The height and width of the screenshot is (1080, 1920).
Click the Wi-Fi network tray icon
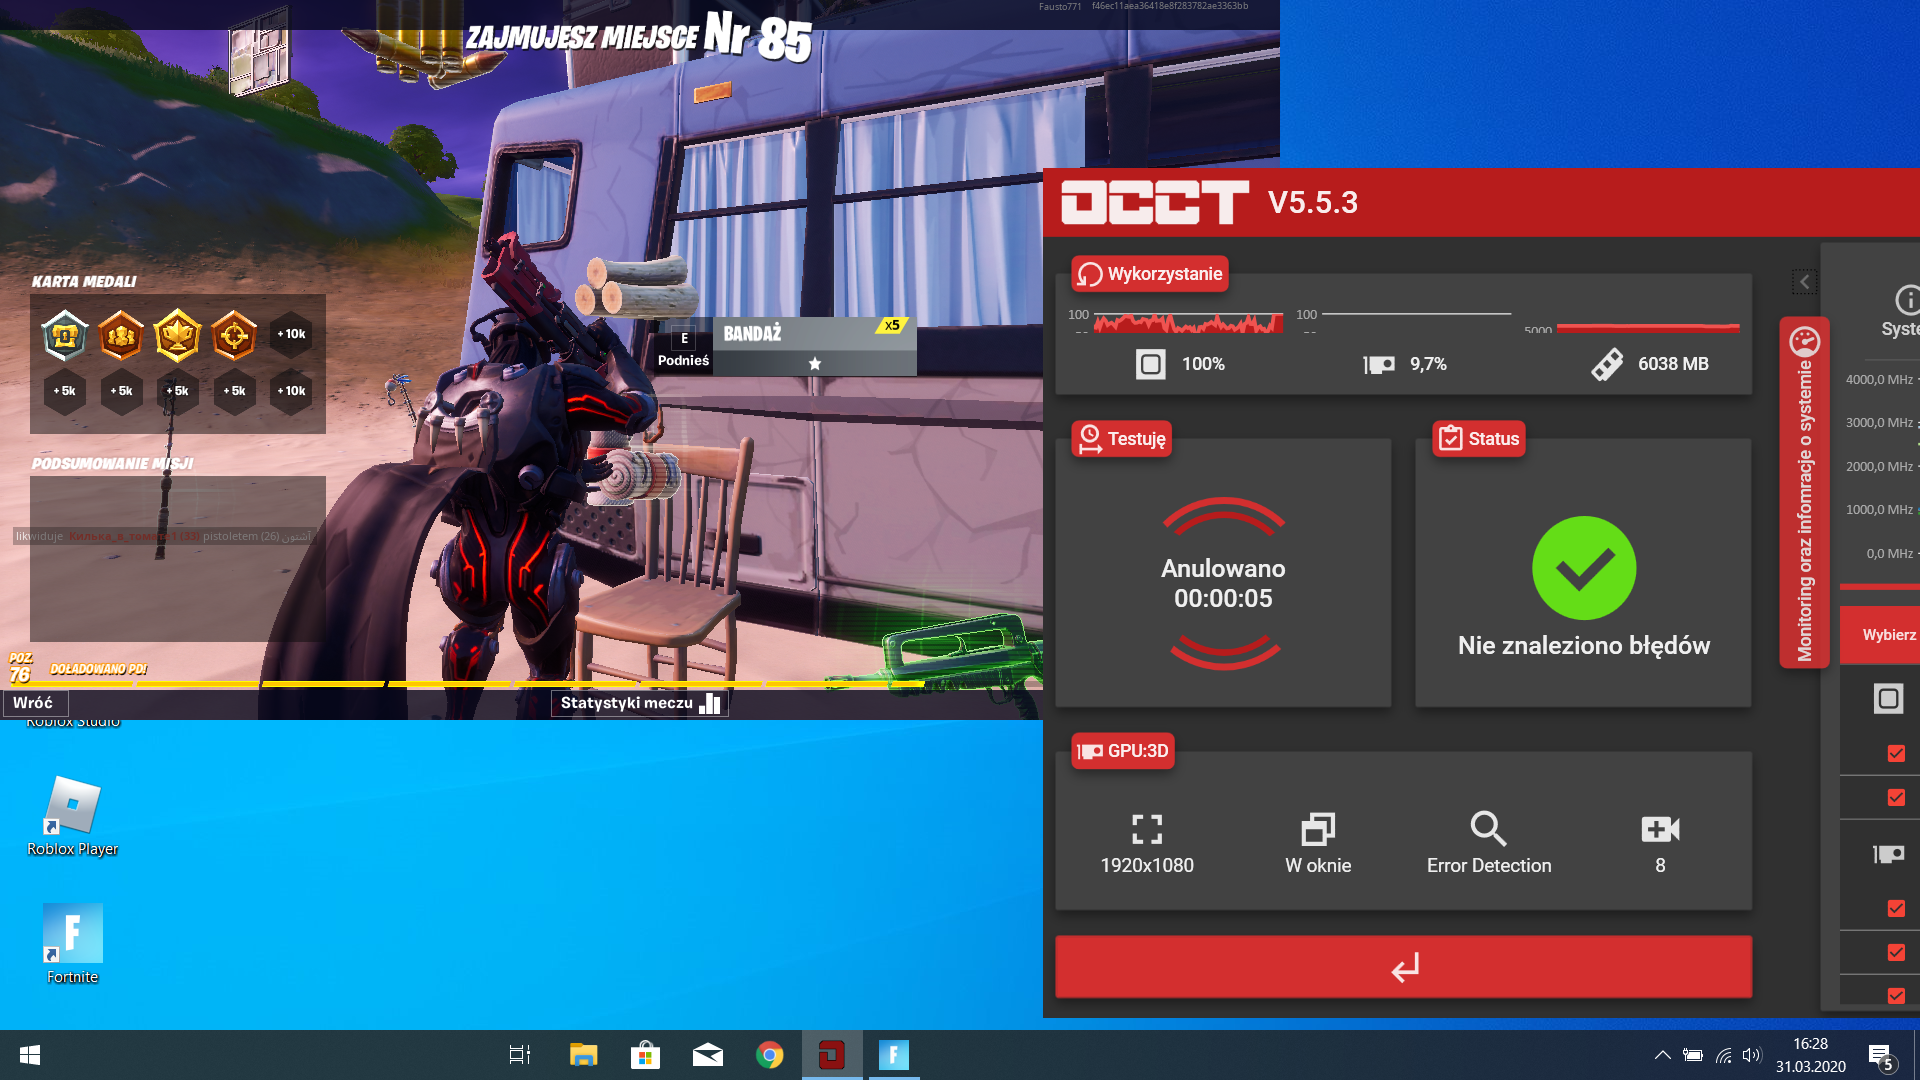1723,1055
